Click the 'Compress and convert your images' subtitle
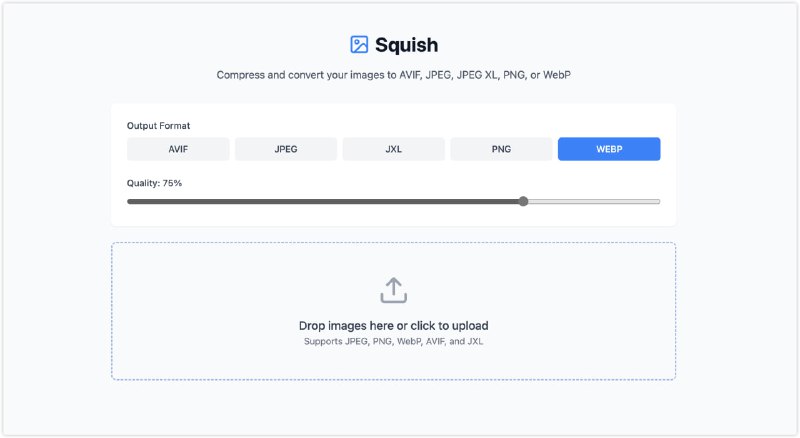The height and width of the screenshot is (438, 800). pyautogui.click(x=393, y=75)
